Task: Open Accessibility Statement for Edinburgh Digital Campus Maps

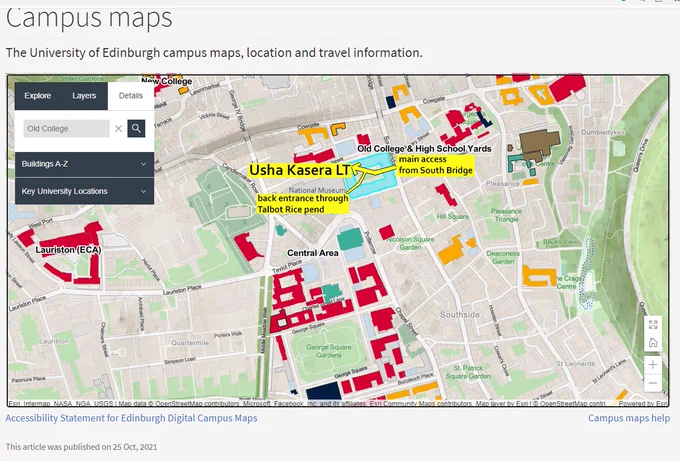Action: coord(131,418)
